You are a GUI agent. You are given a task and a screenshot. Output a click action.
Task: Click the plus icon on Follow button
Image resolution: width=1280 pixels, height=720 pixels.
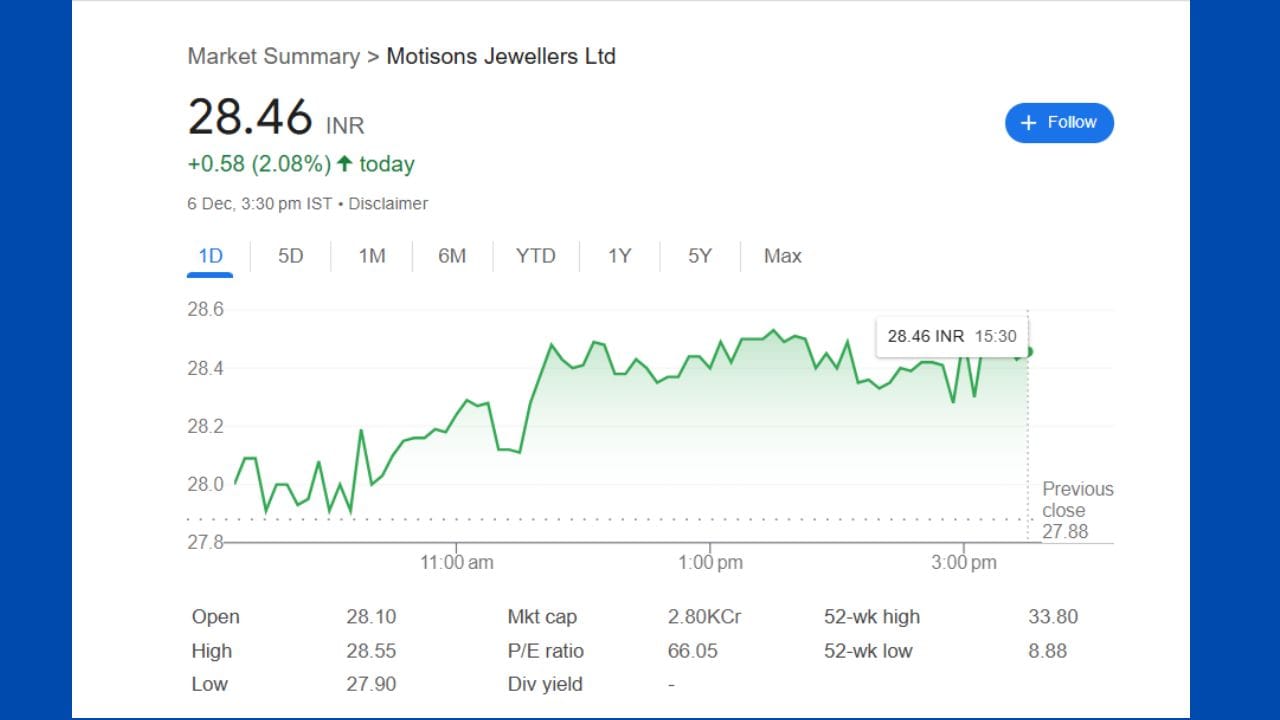pyautogui.click(x=1028, y=123)
